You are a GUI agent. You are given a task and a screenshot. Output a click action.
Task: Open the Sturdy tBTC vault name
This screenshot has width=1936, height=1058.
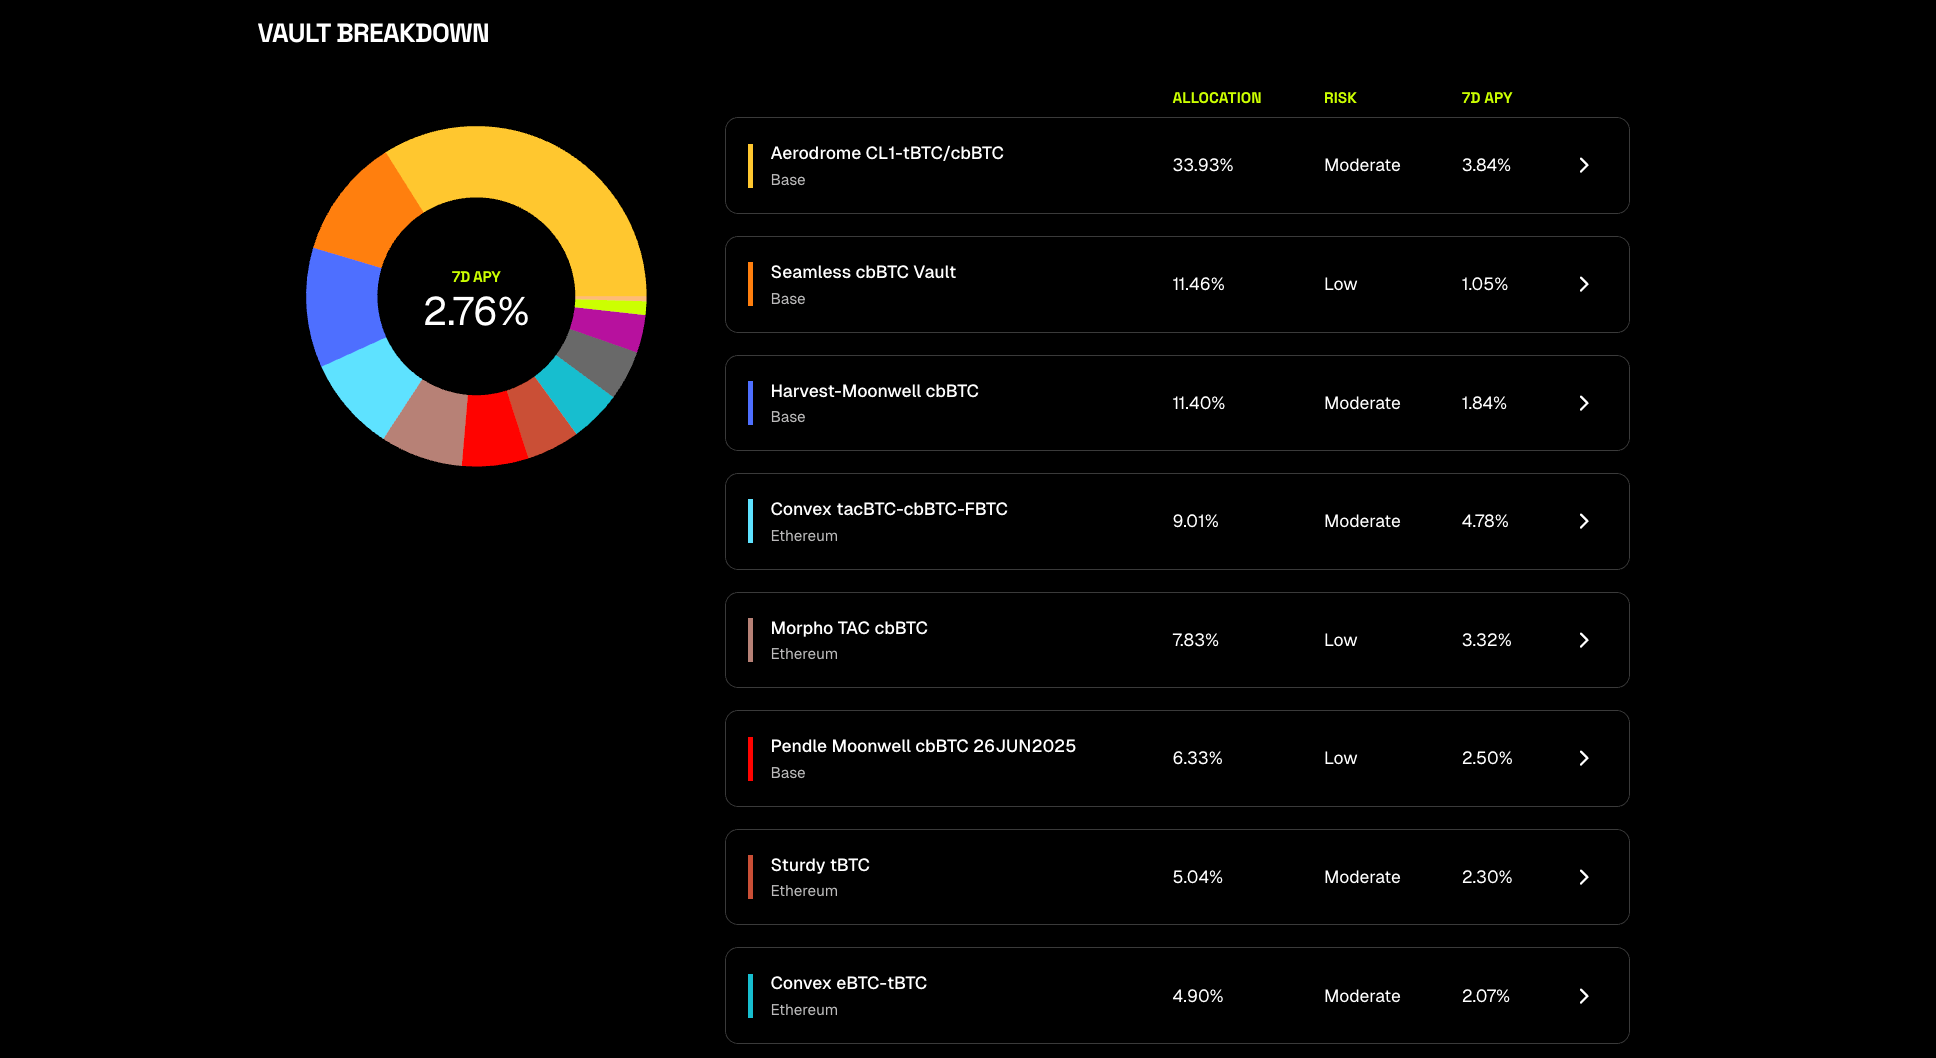(x=819, y=865)
